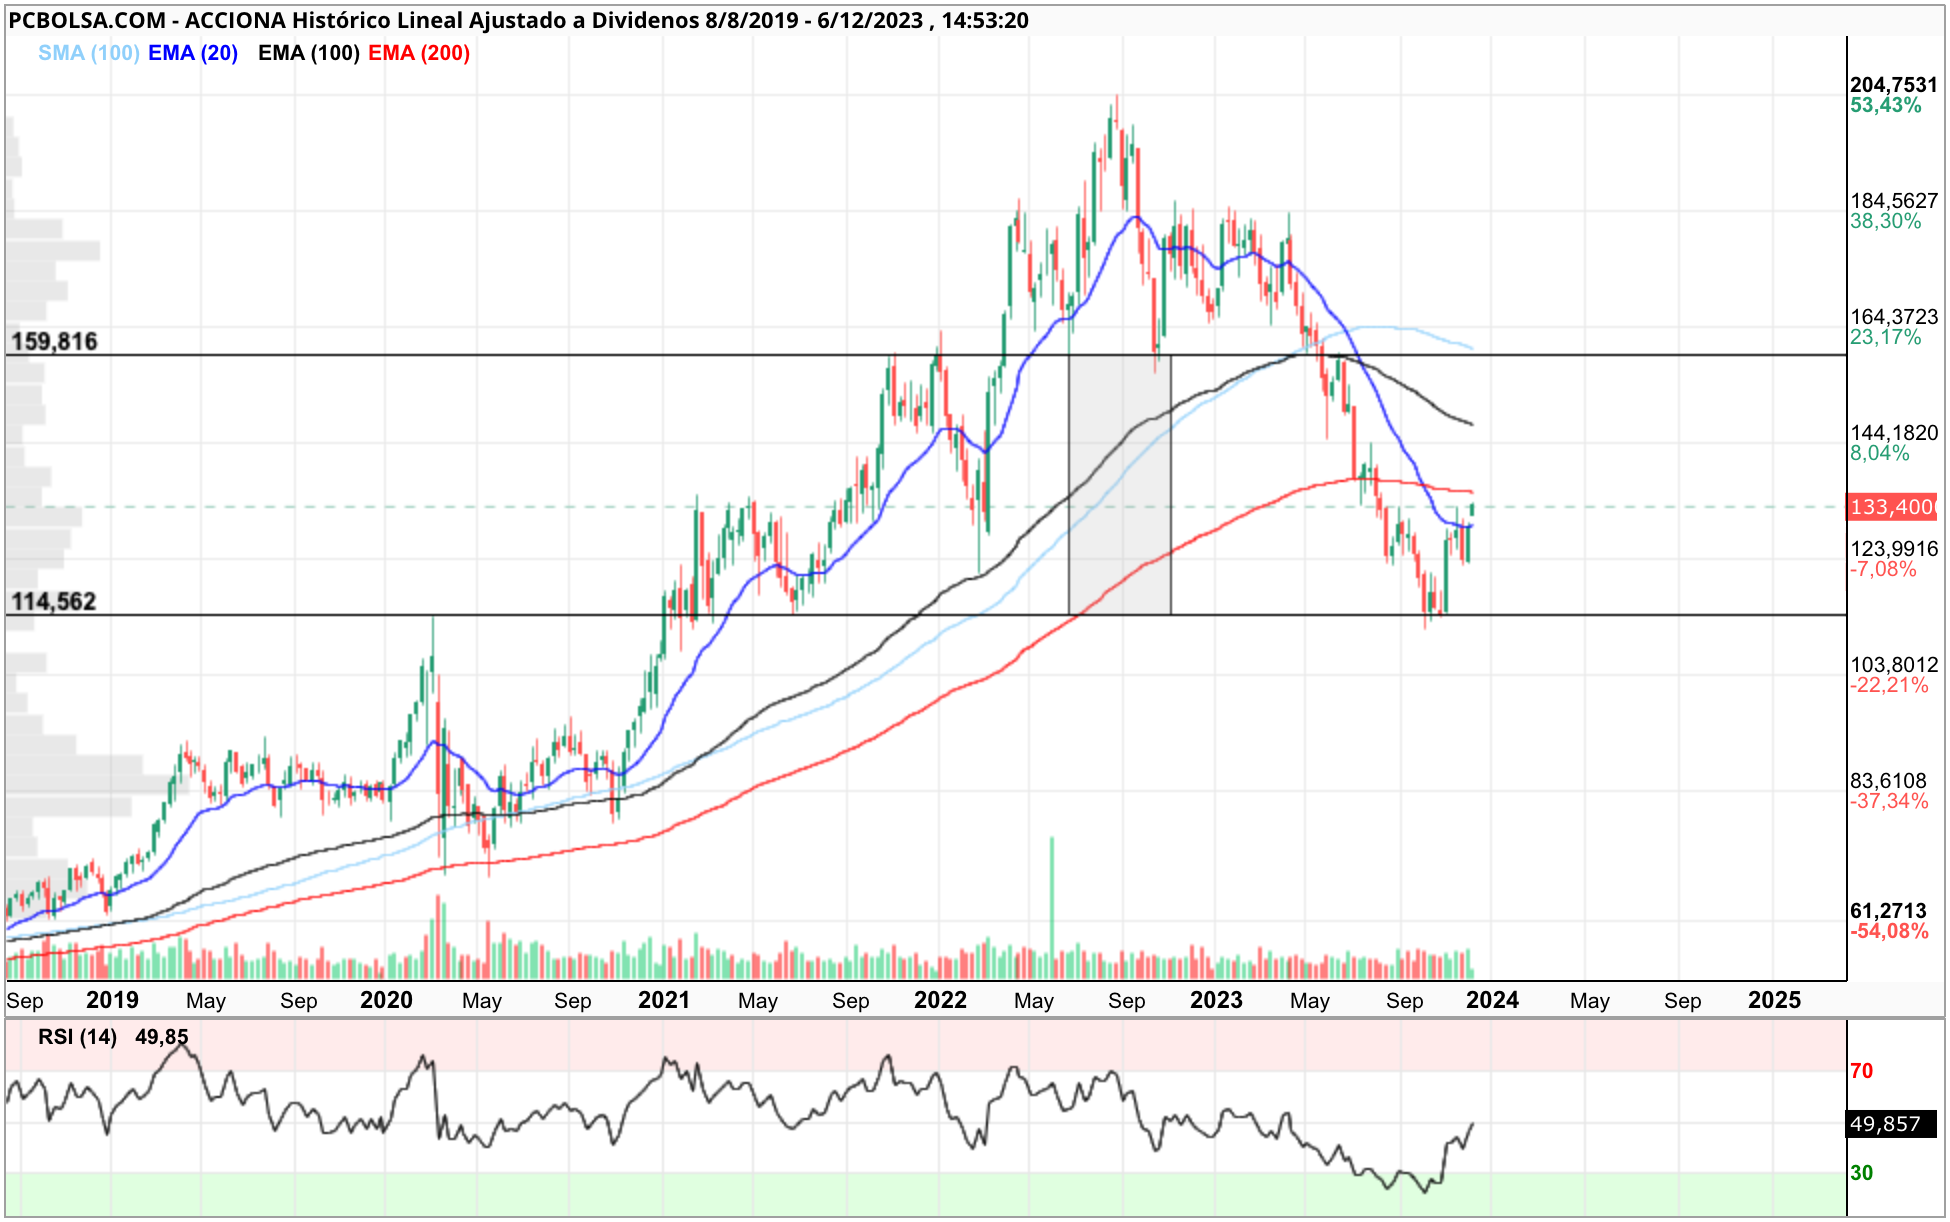Click the 83,6108 price axis value
1950x1222 pixels.
click(1888, 781)
